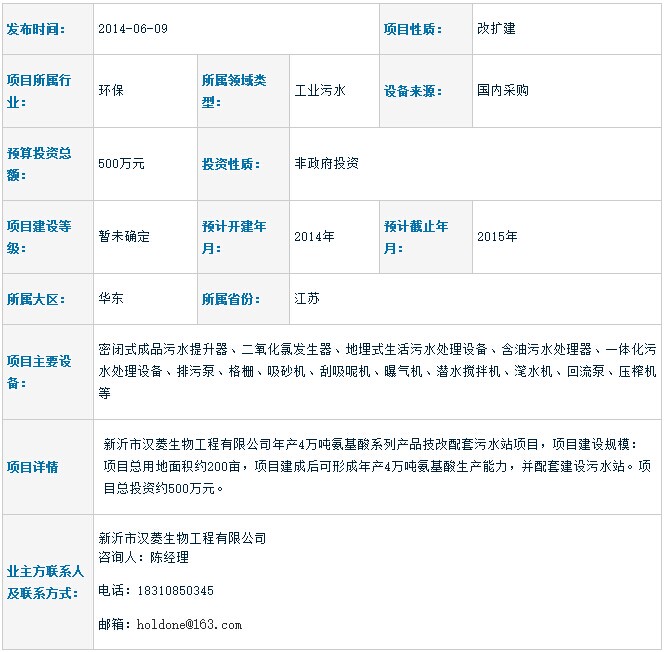Click the 预计开建年月 label

coord(234,237)
